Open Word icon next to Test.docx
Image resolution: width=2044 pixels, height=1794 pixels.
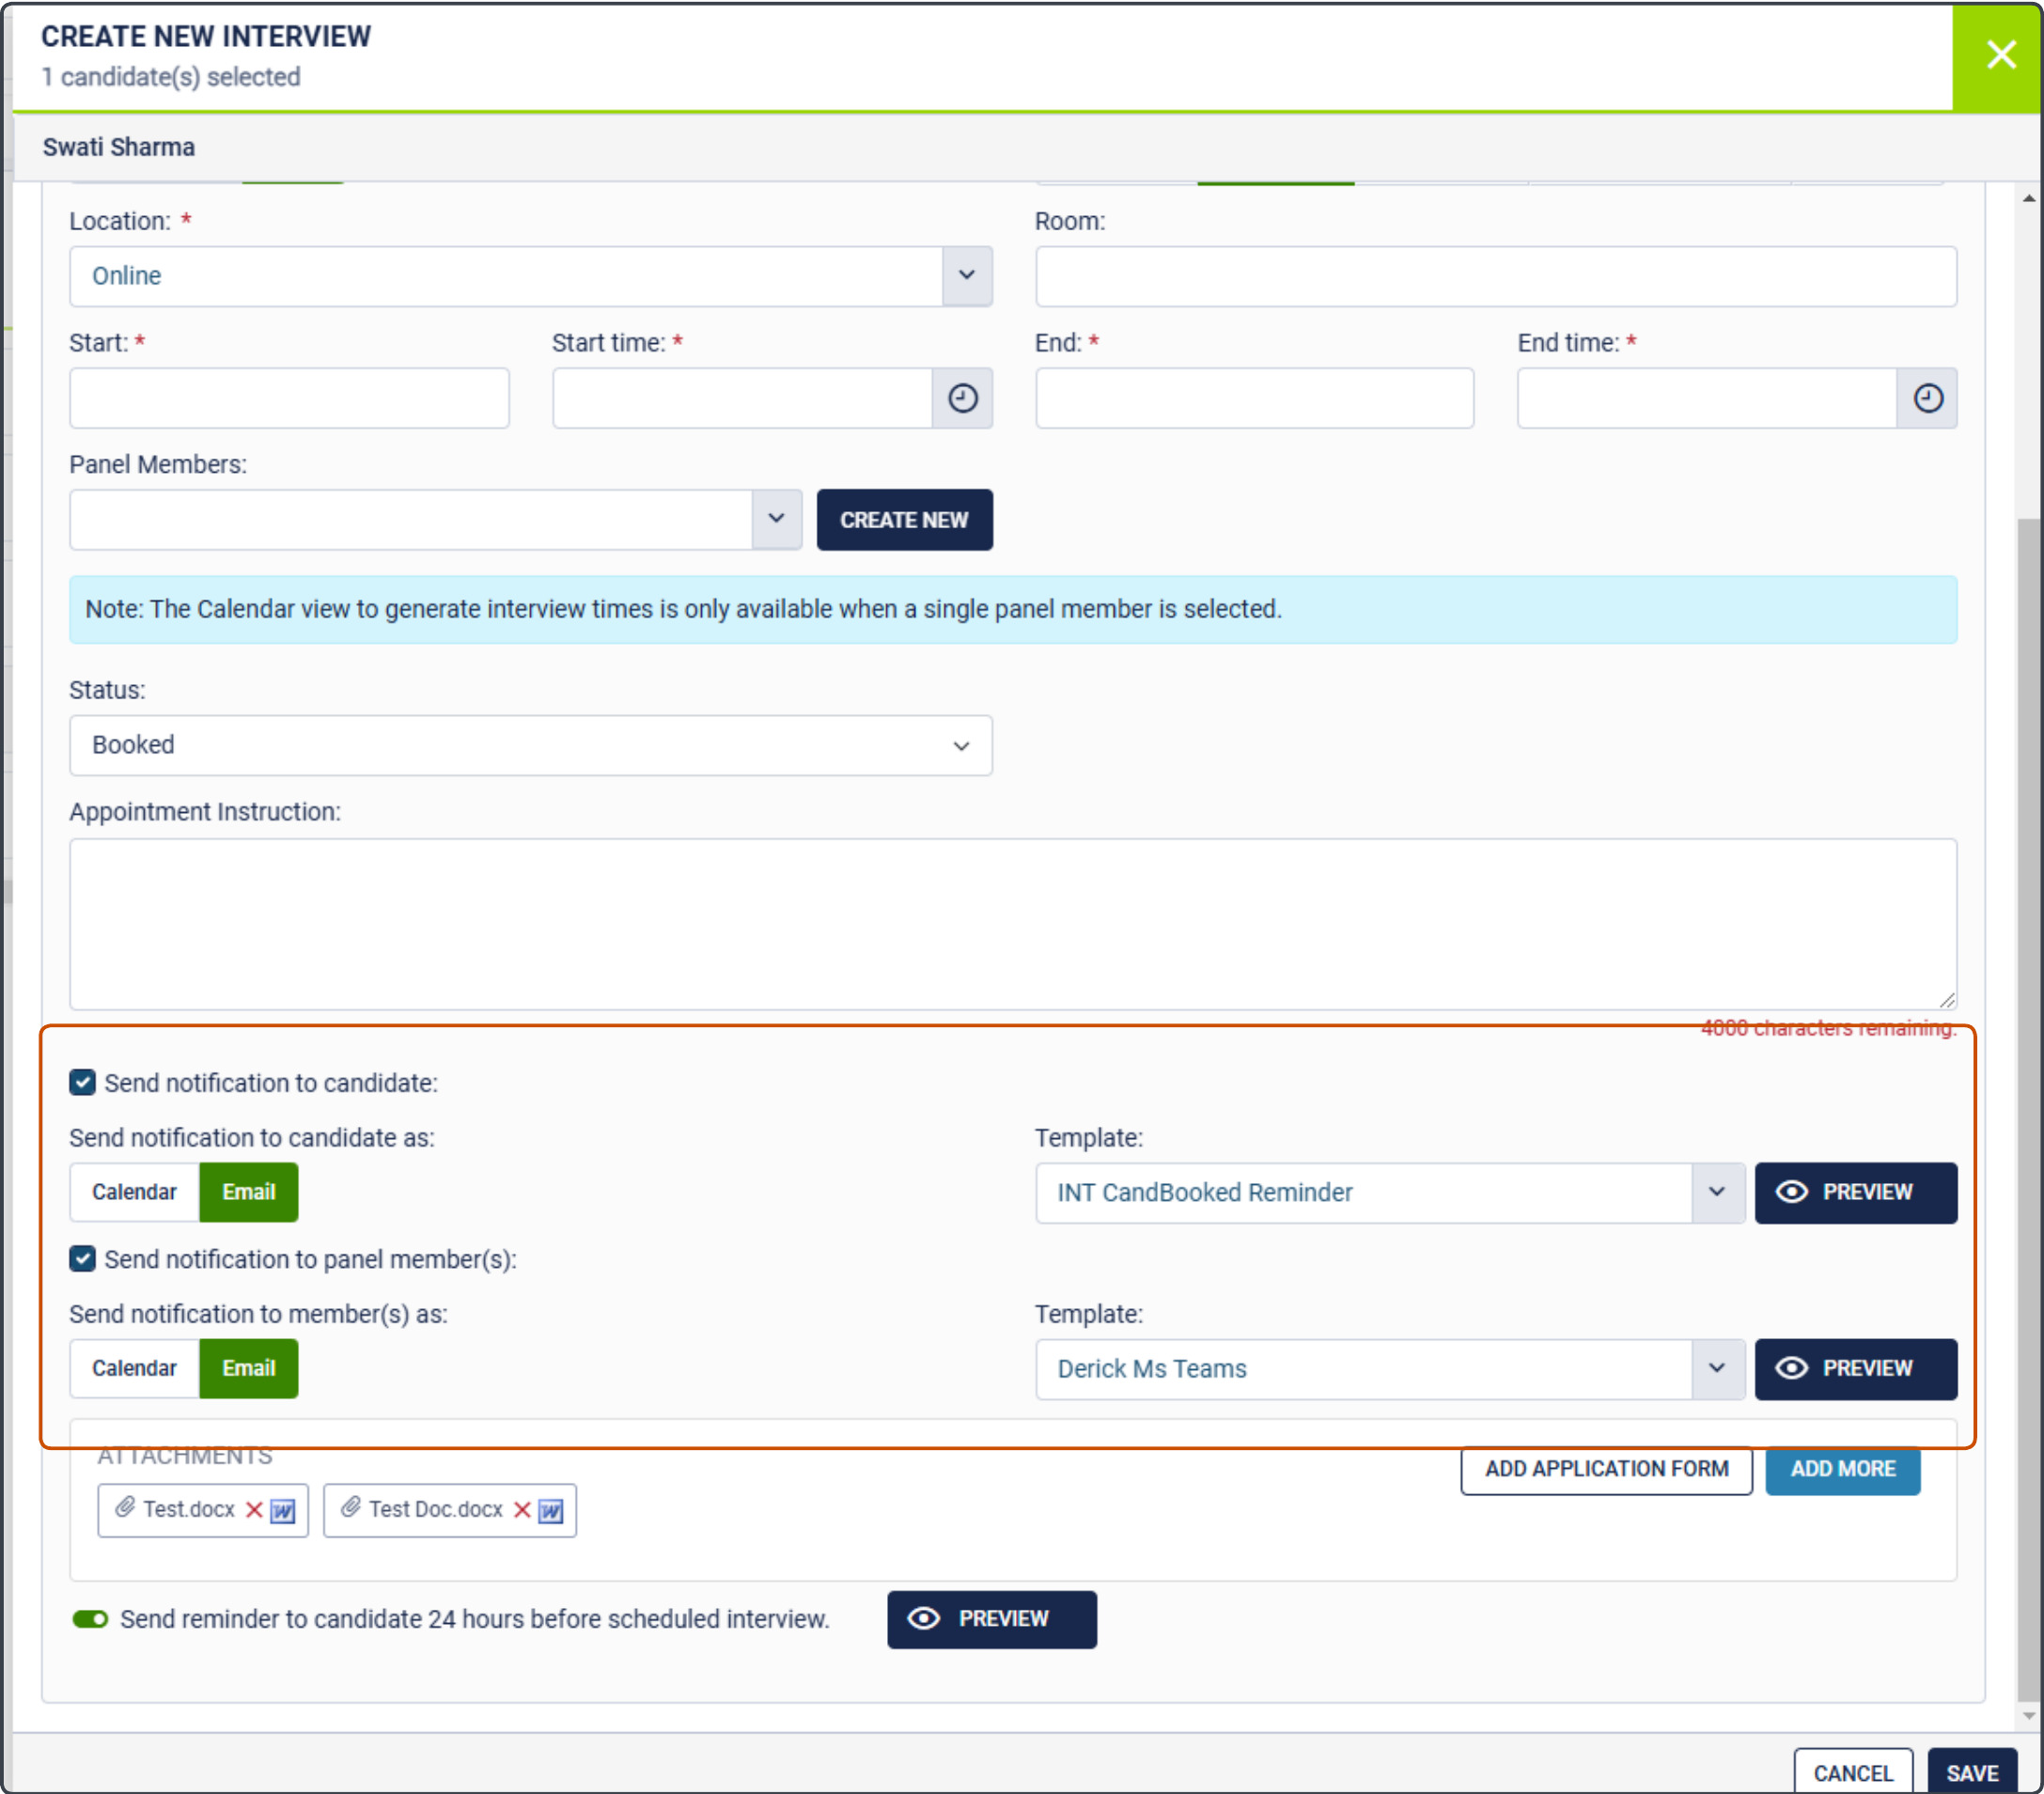click(x=283, y=1510)
